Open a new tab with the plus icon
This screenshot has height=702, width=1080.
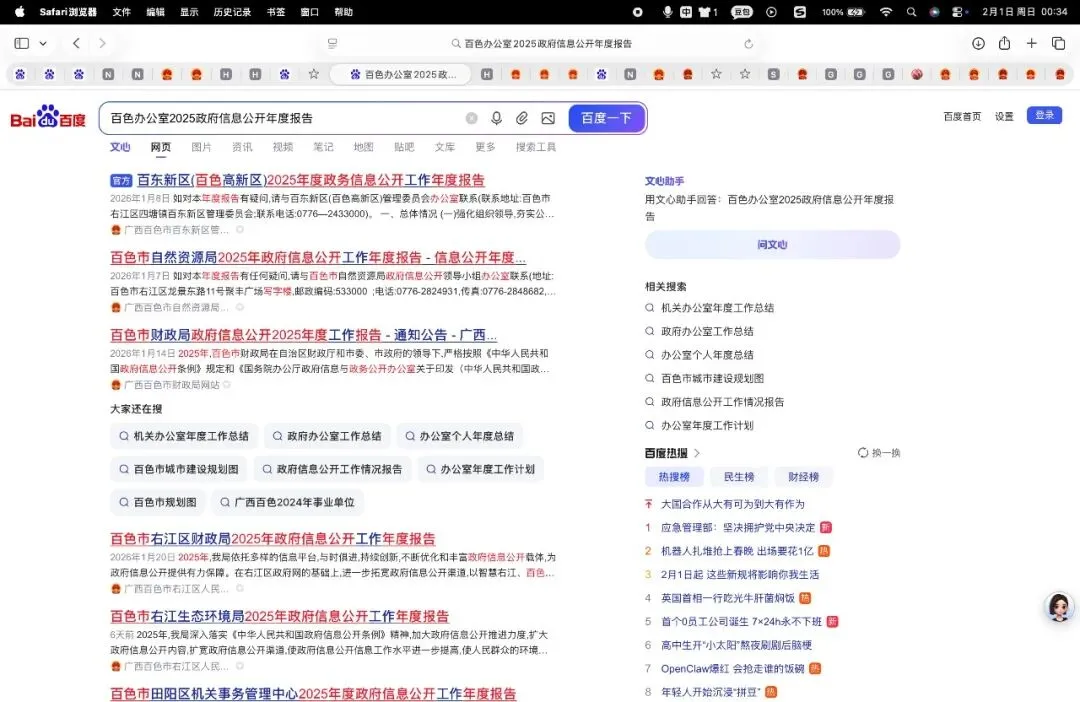(1031, 43)
